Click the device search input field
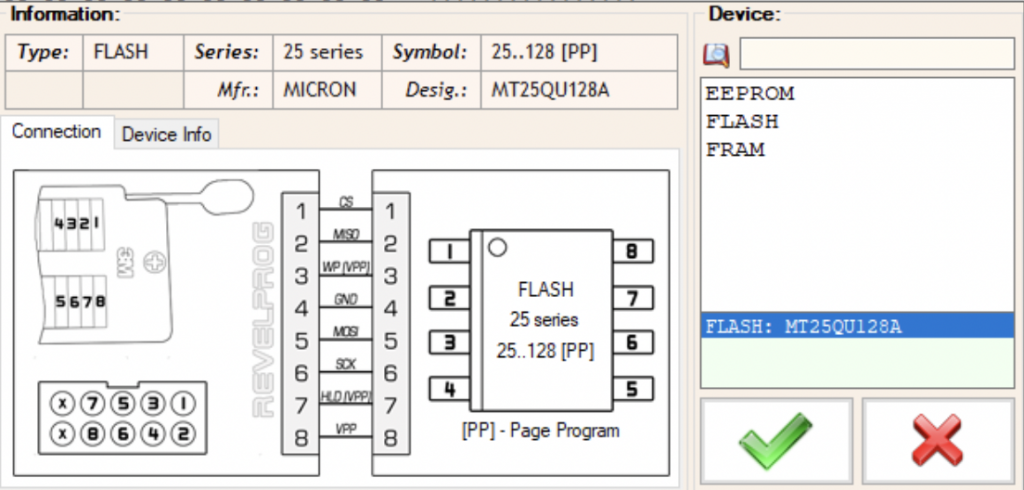1024x490 pixels. point(876,54)
